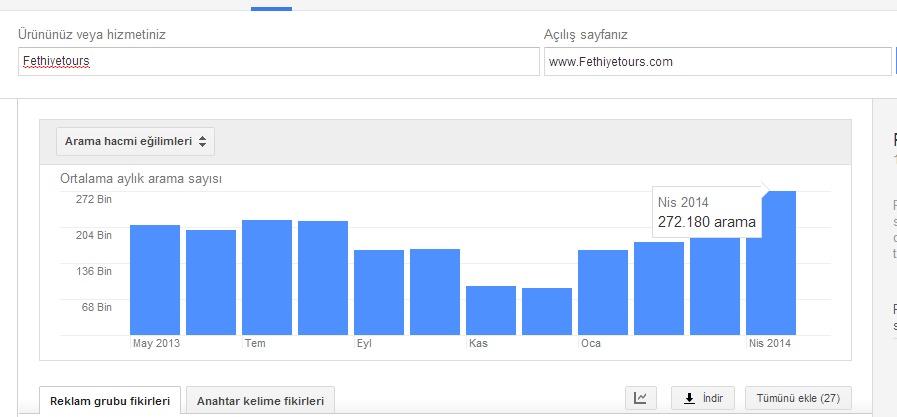Select the Tem bar in the chart

coord(267,277)
